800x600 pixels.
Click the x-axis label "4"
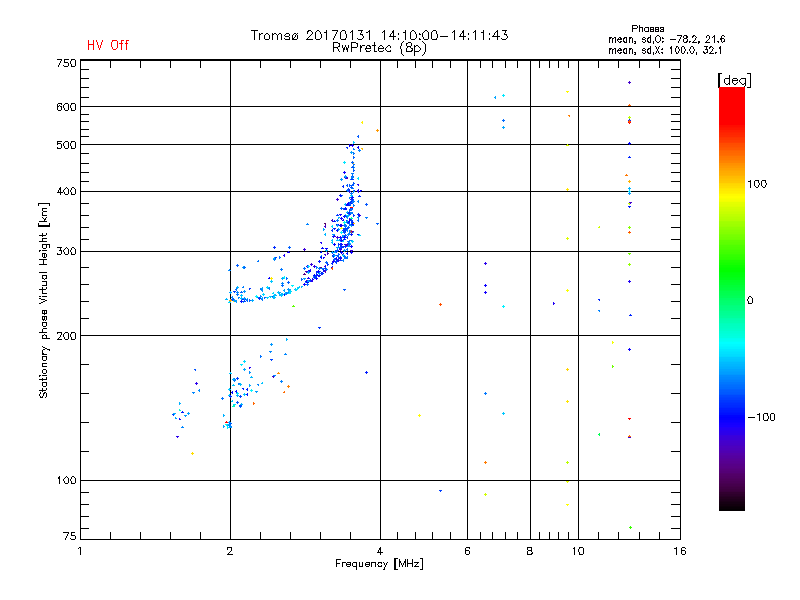380,551
